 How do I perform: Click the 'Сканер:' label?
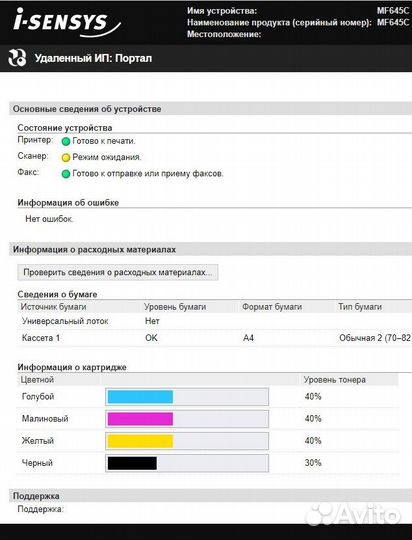coord(33,156)
